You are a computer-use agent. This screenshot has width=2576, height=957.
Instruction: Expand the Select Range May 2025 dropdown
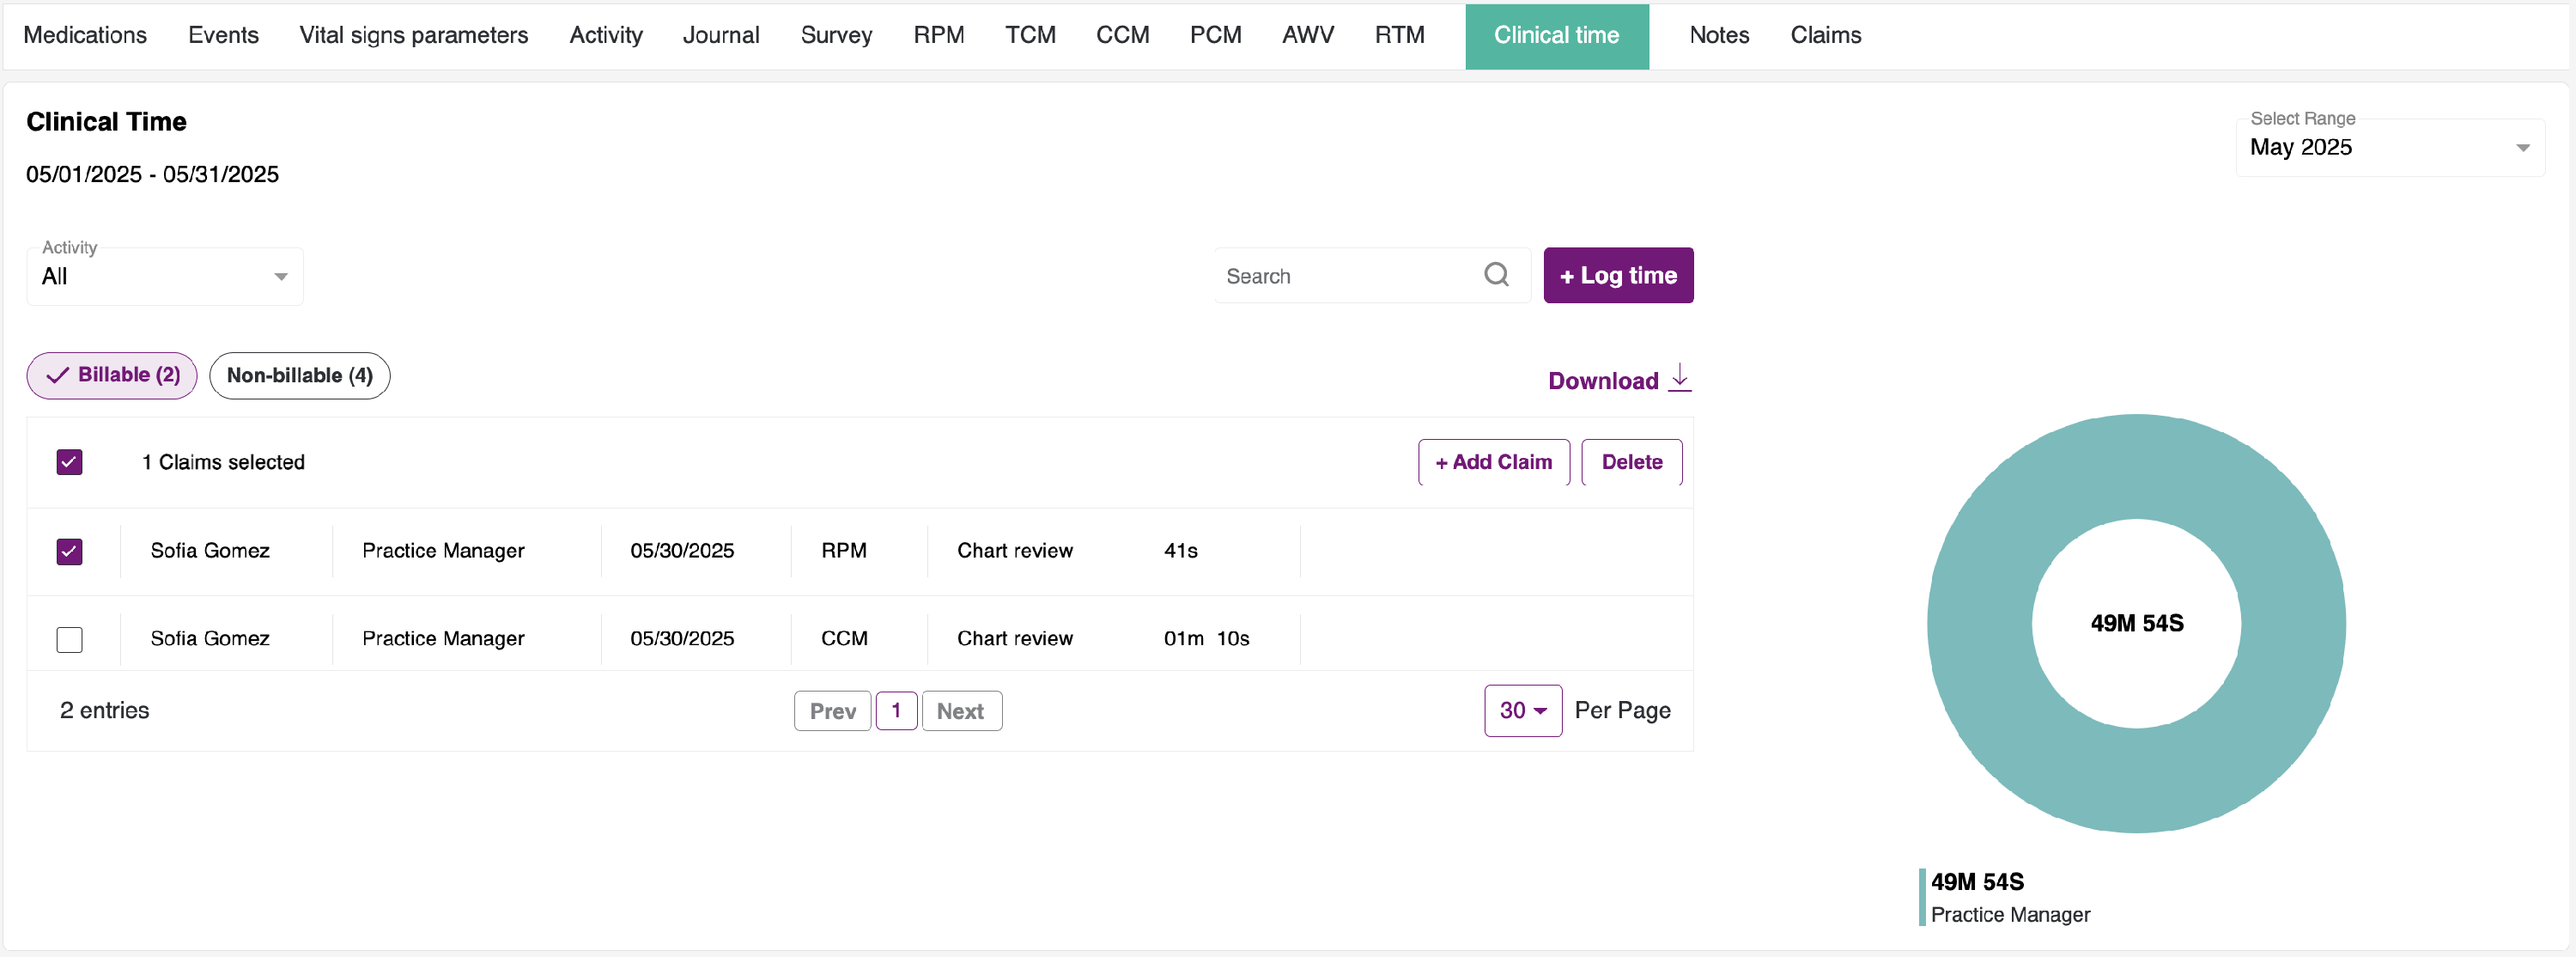(x=2389, y=148)
